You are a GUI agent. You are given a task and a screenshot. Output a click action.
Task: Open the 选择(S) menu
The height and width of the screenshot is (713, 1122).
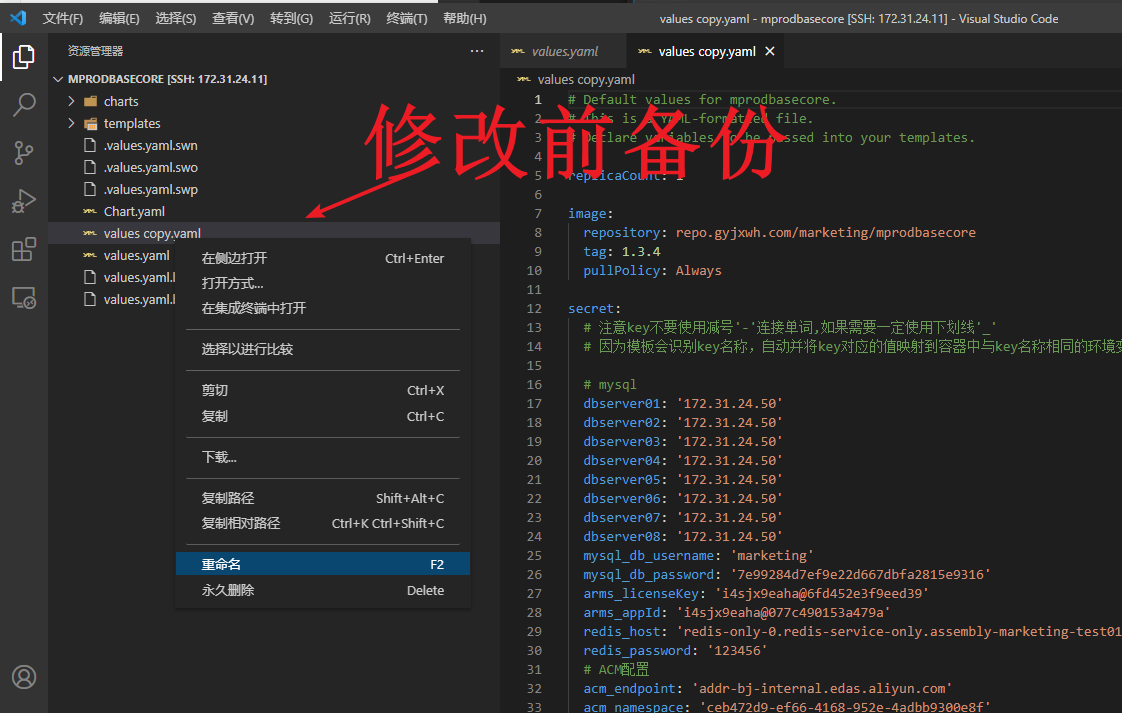click(x=175, y=19)
